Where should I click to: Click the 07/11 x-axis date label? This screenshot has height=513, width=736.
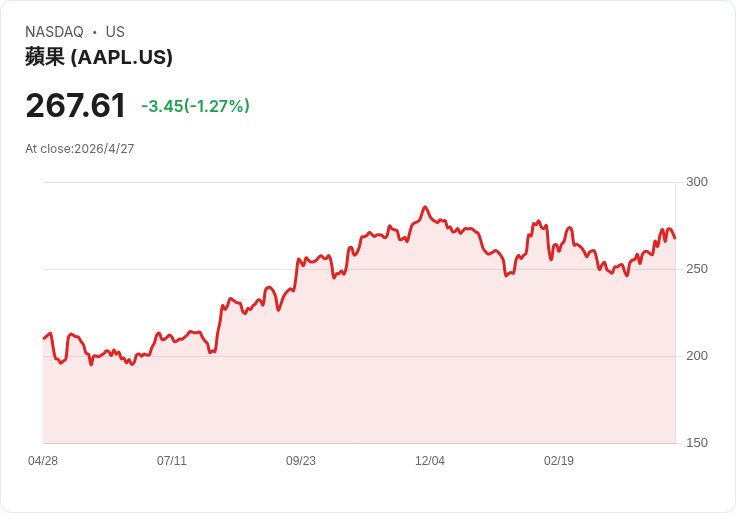(x=172, y=461)
